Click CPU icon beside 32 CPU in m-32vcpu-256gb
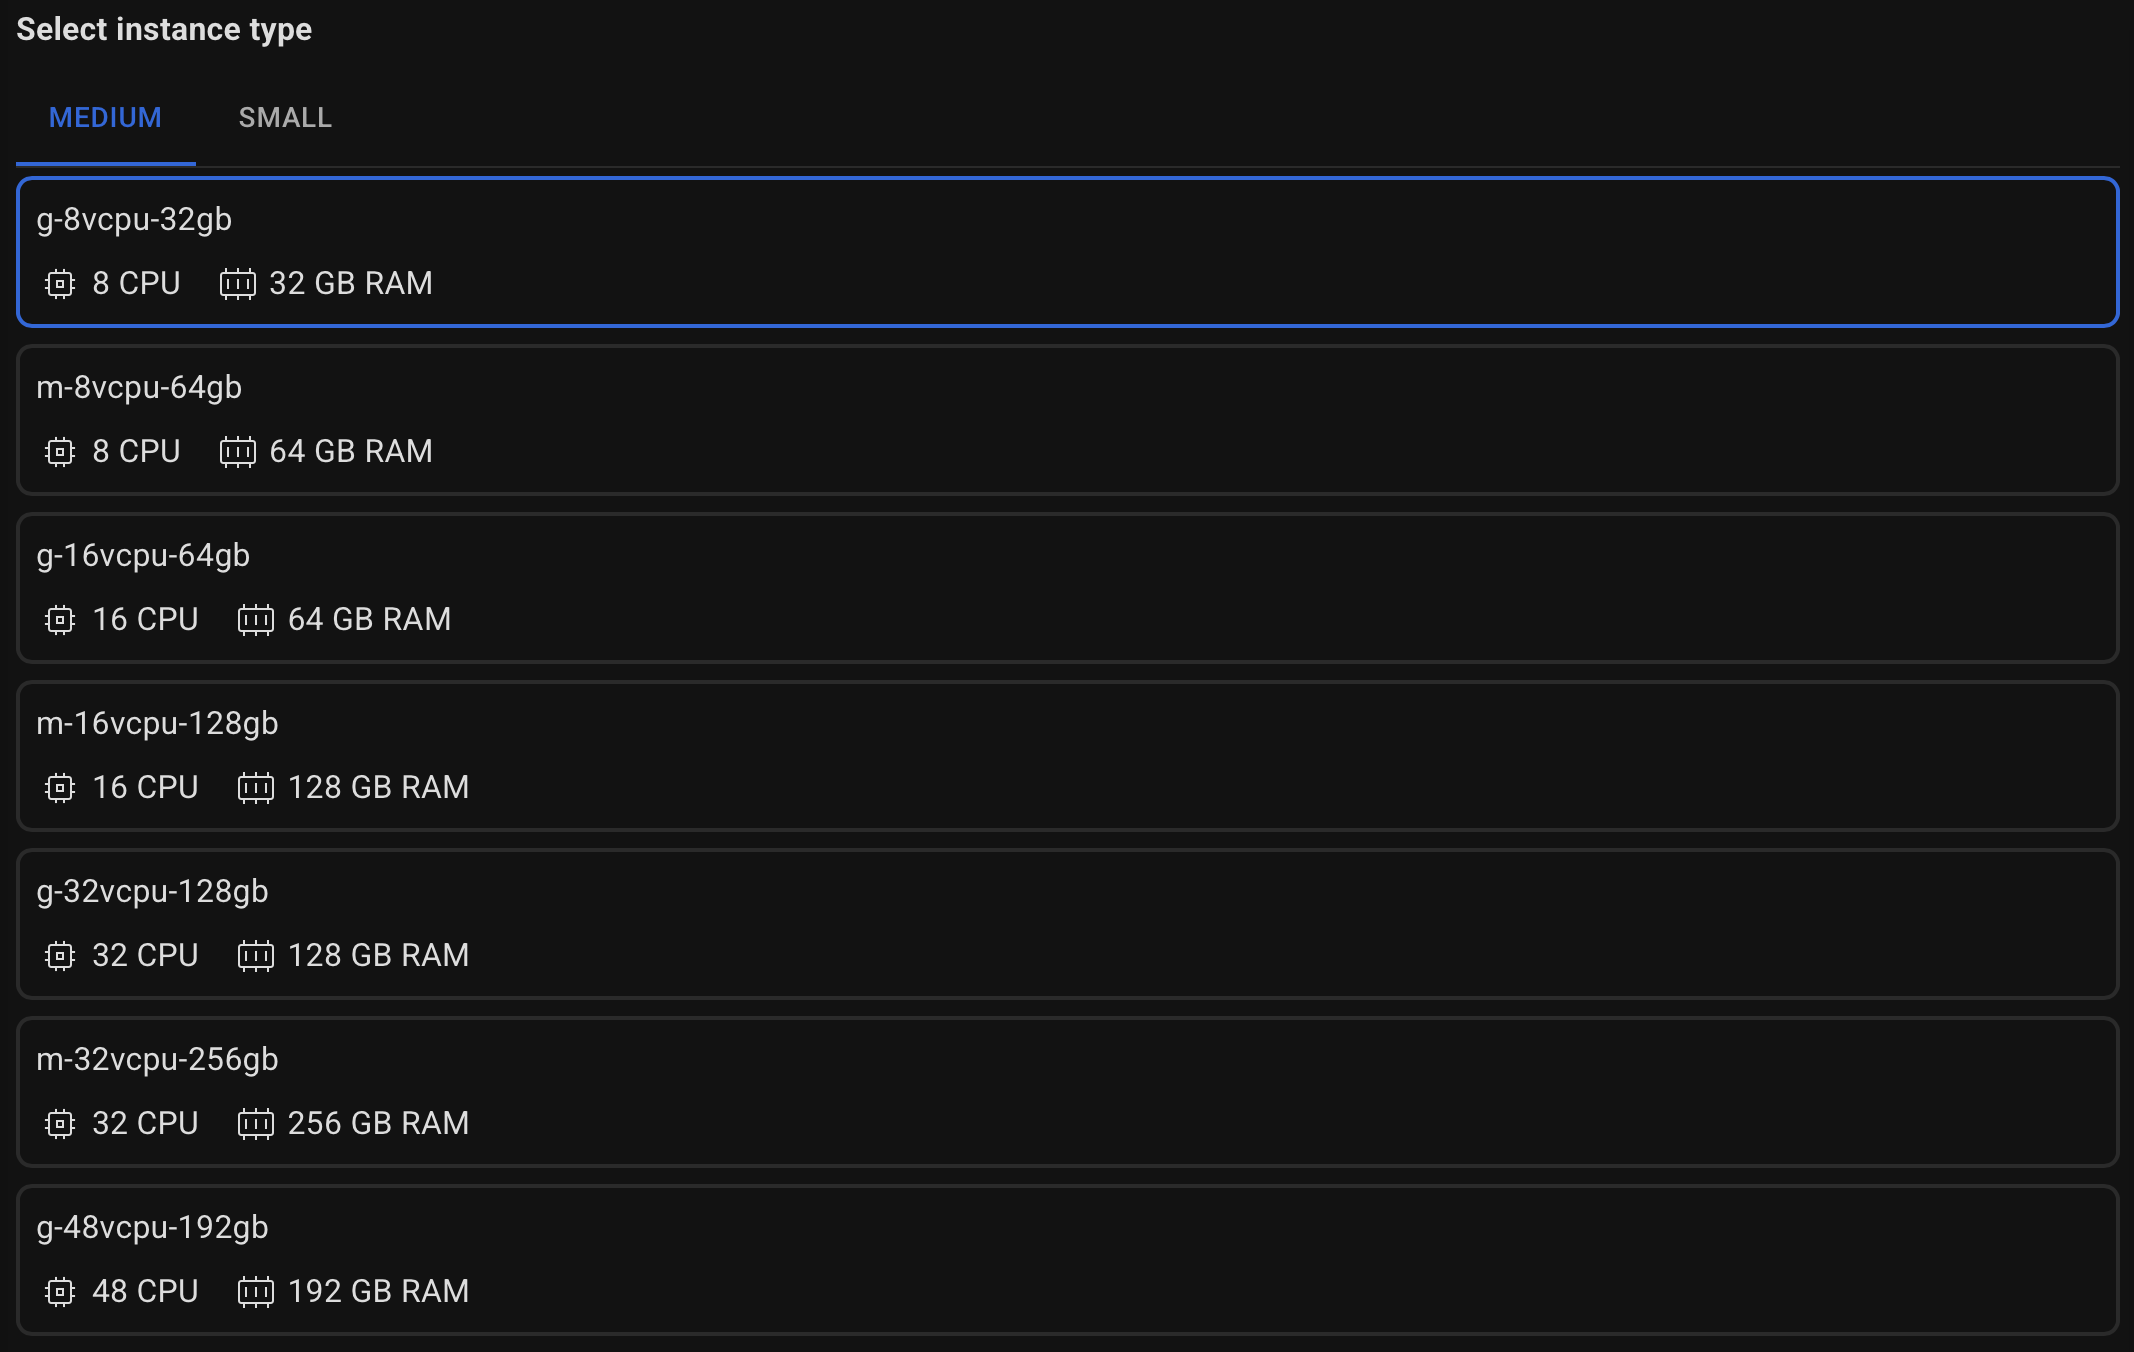 click(x=60, y=1124)
